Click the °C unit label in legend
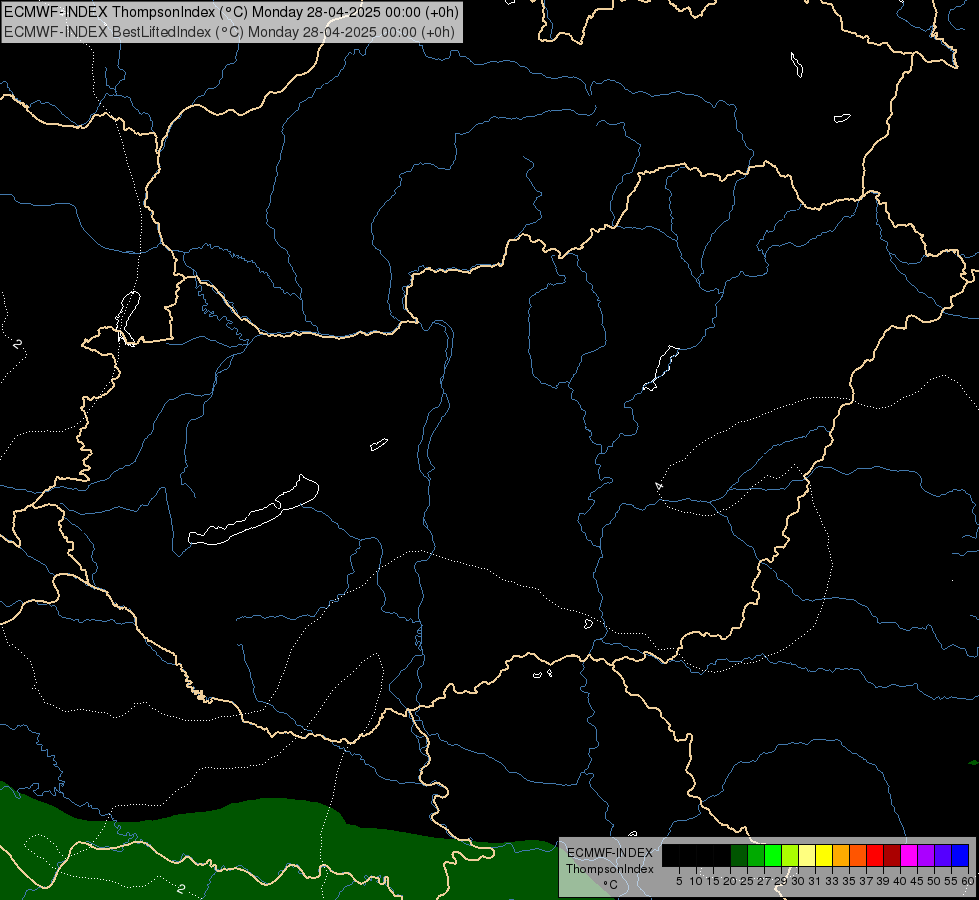 point(610,885)
